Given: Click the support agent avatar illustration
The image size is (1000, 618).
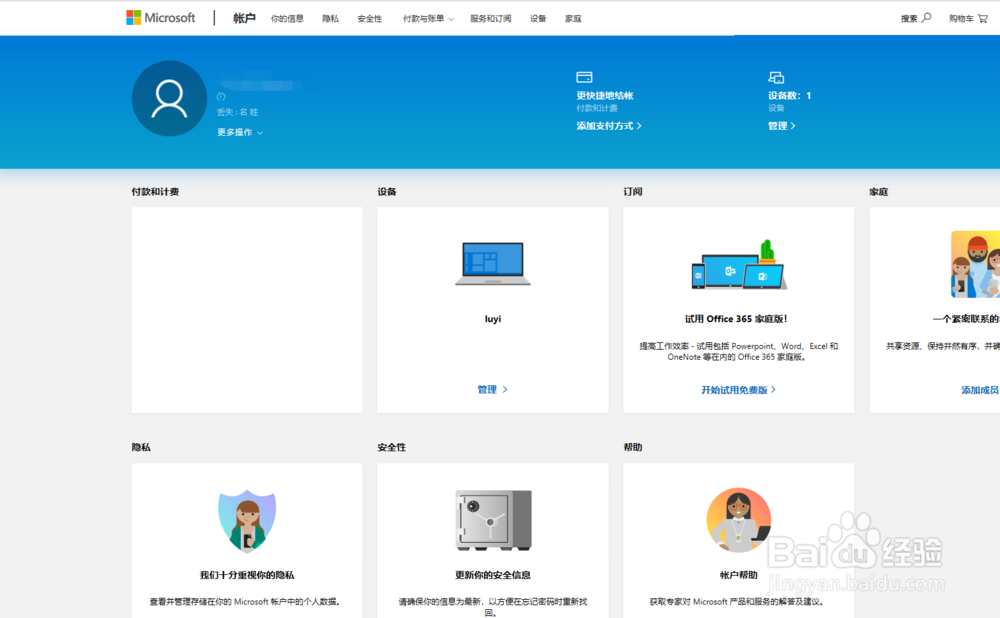Looking at the screenshot, I should tap(739, 520).
